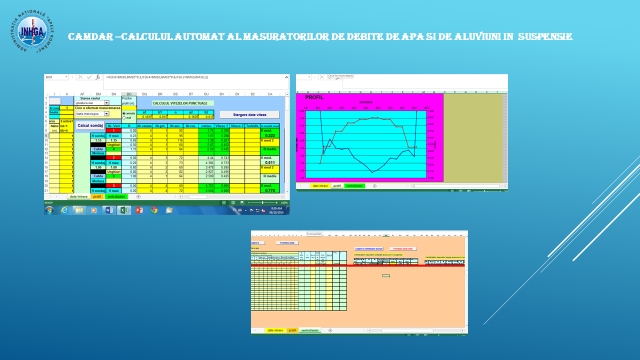Open the Word icon in the taskbar
Screen dimensions: 640x360
click(109, 210)
